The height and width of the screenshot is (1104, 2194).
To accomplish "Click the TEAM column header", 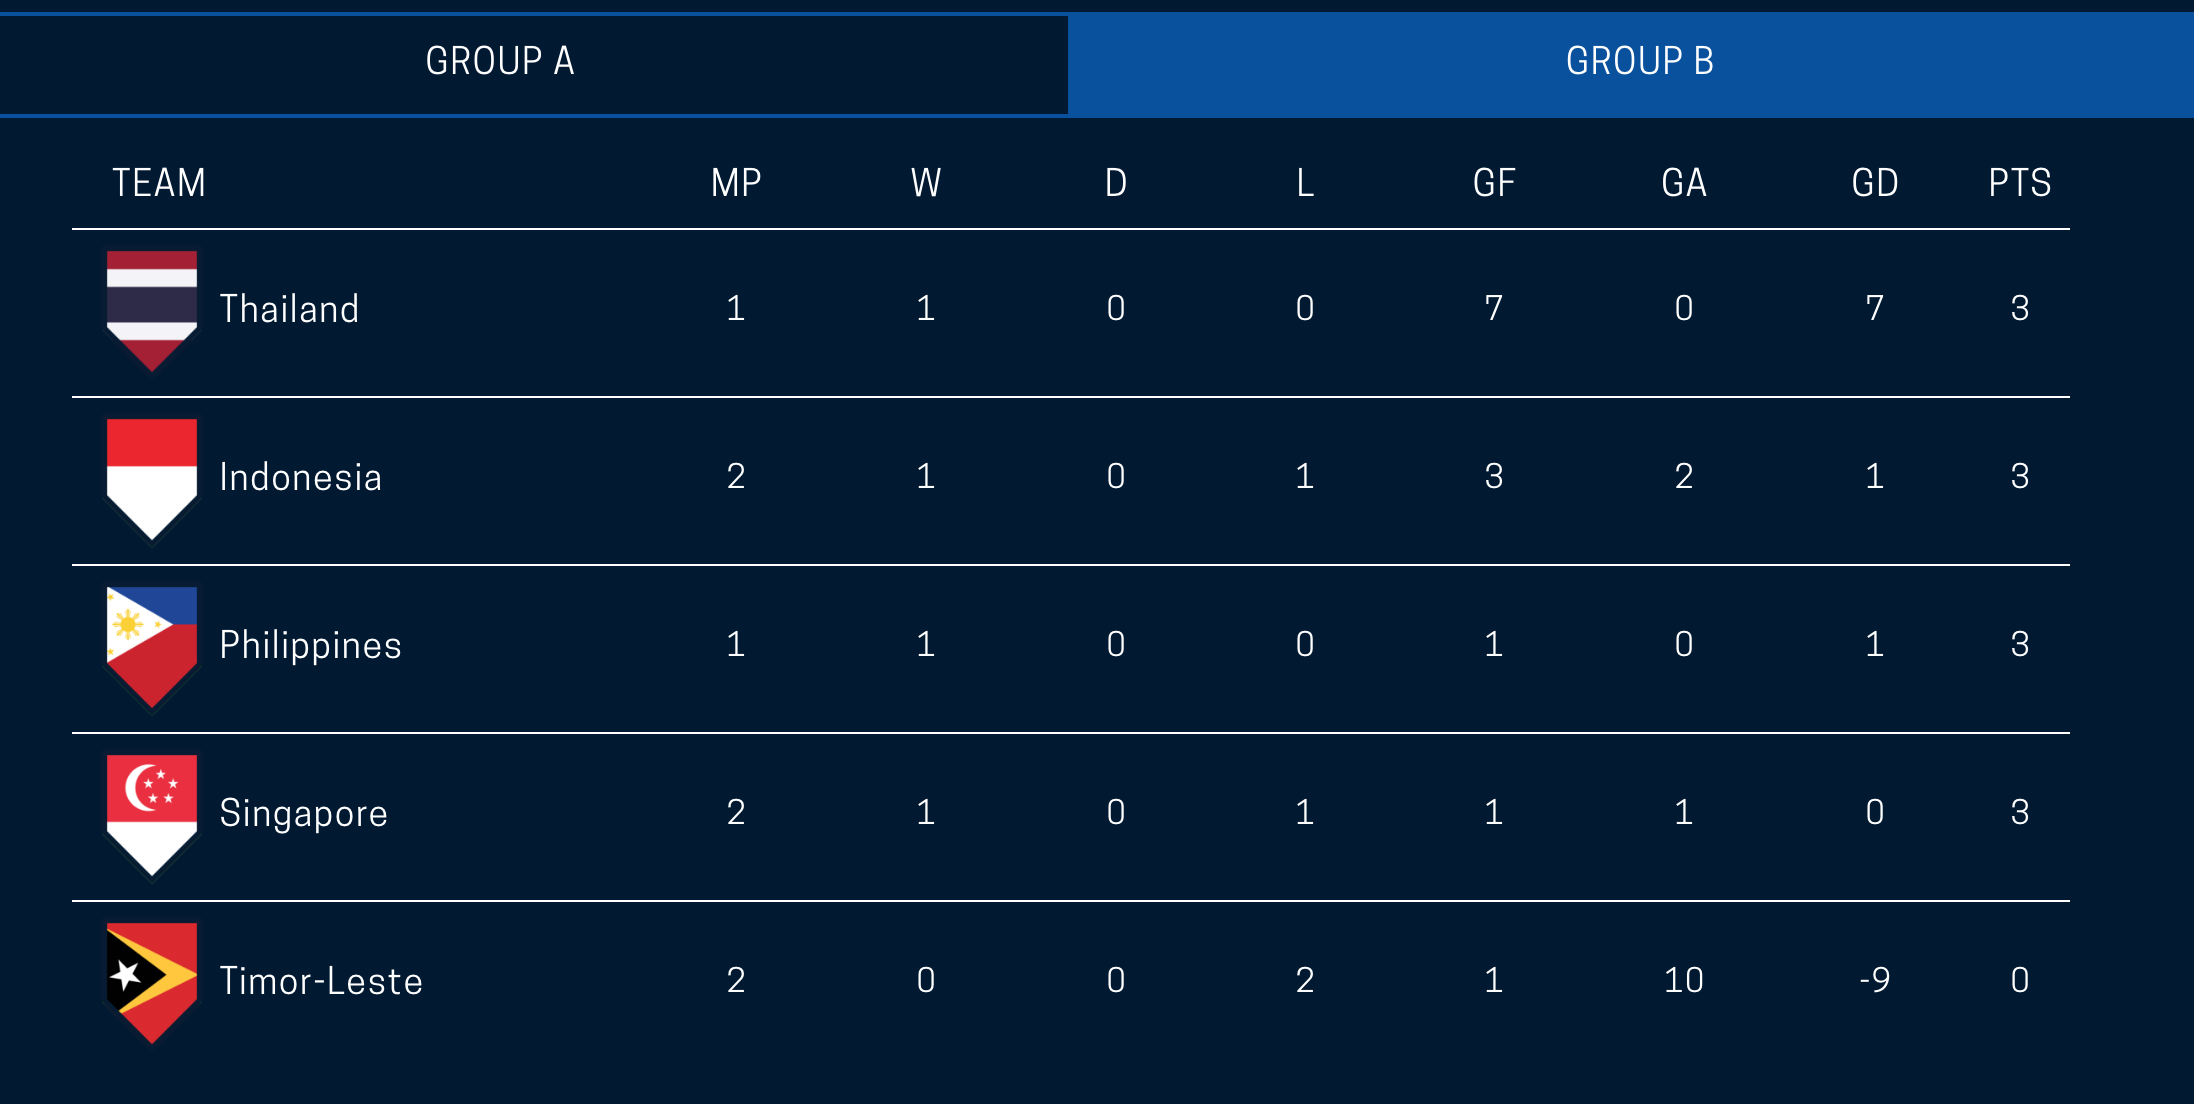I will pyautogui.click(x=159, y=183).
